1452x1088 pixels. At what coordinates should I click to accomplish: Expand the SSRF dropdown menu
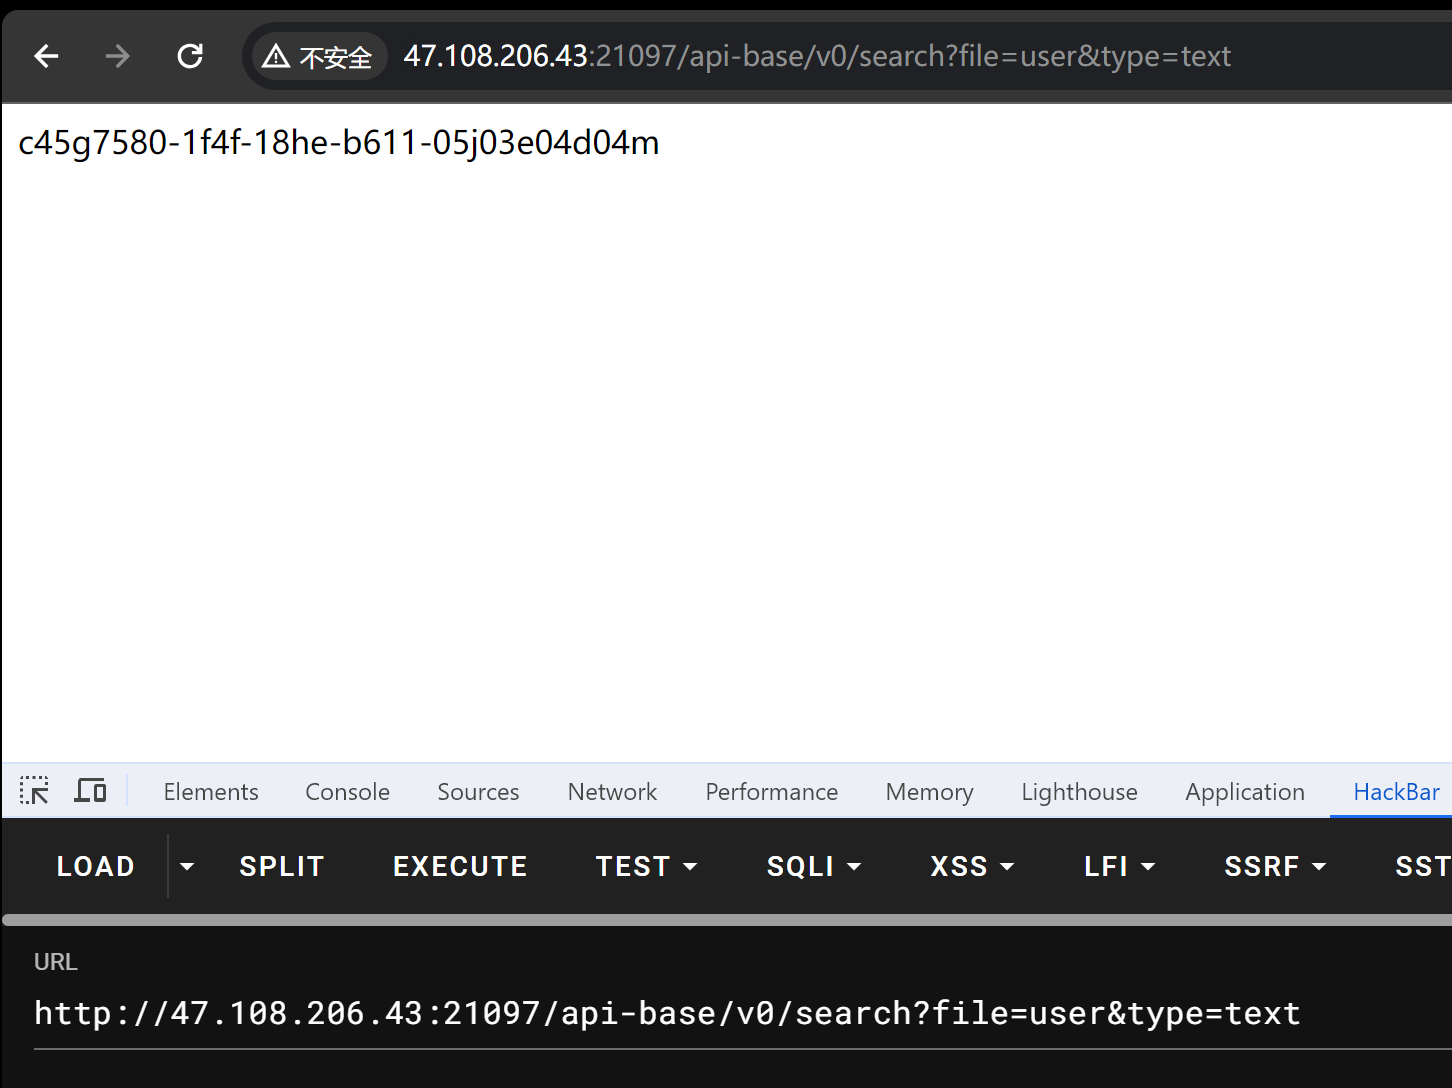[x=1275, y=866]
